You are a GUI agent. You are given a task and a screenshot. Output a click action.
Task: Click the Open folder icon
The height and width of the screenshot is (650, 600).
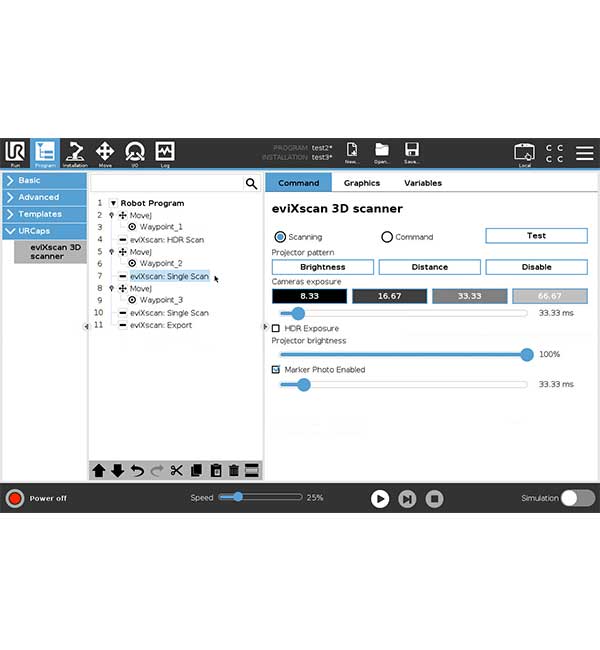[x=381, y=153]
